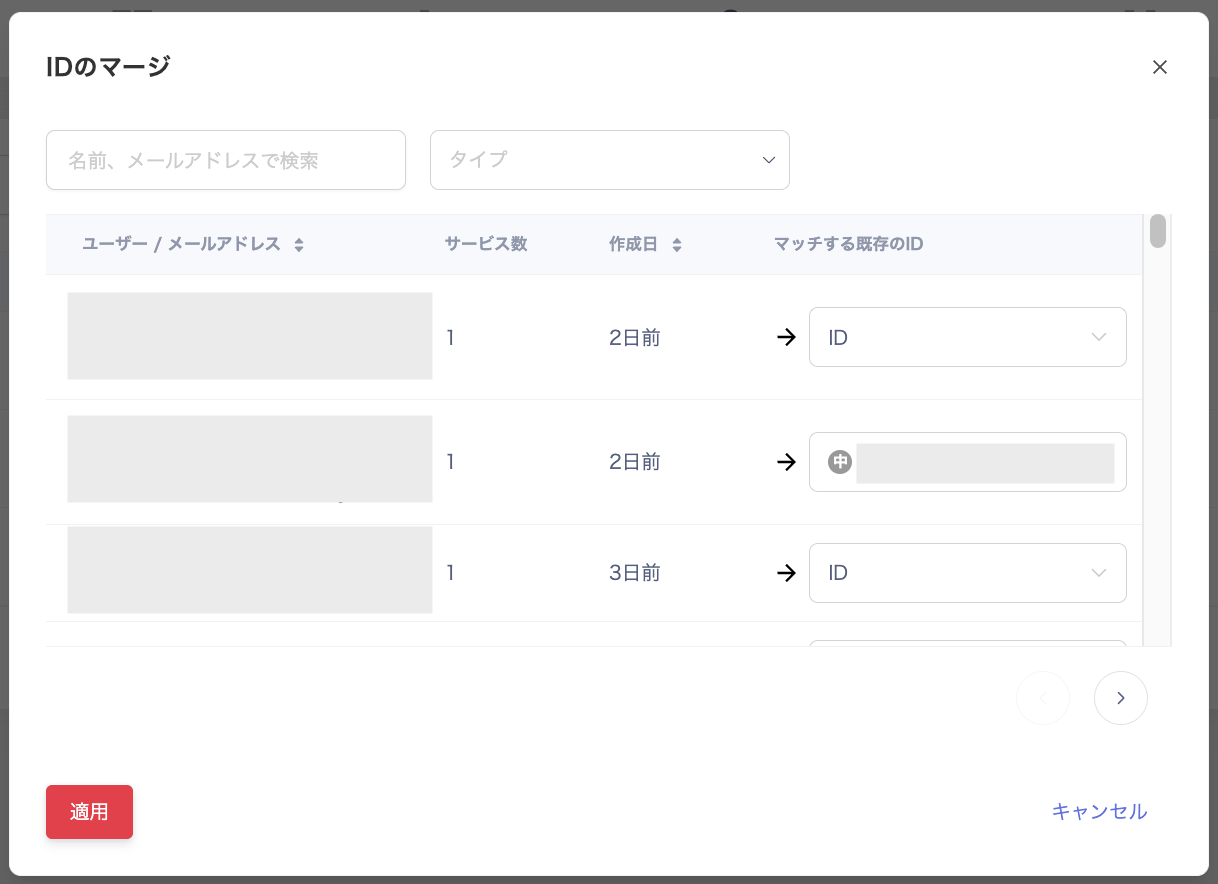Click the previous page arrow
This screenshot has height=884, width=1218.
click(x=1043, y=698)
